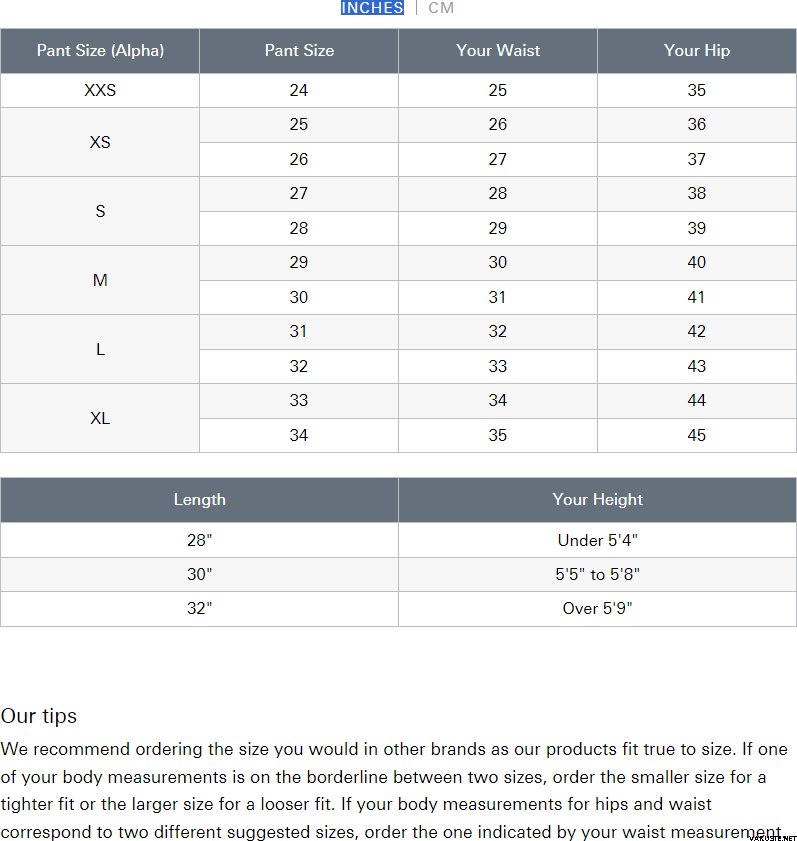
Task: Click the 5'5" to 5'8" height cell
Action: click(598, 574)
